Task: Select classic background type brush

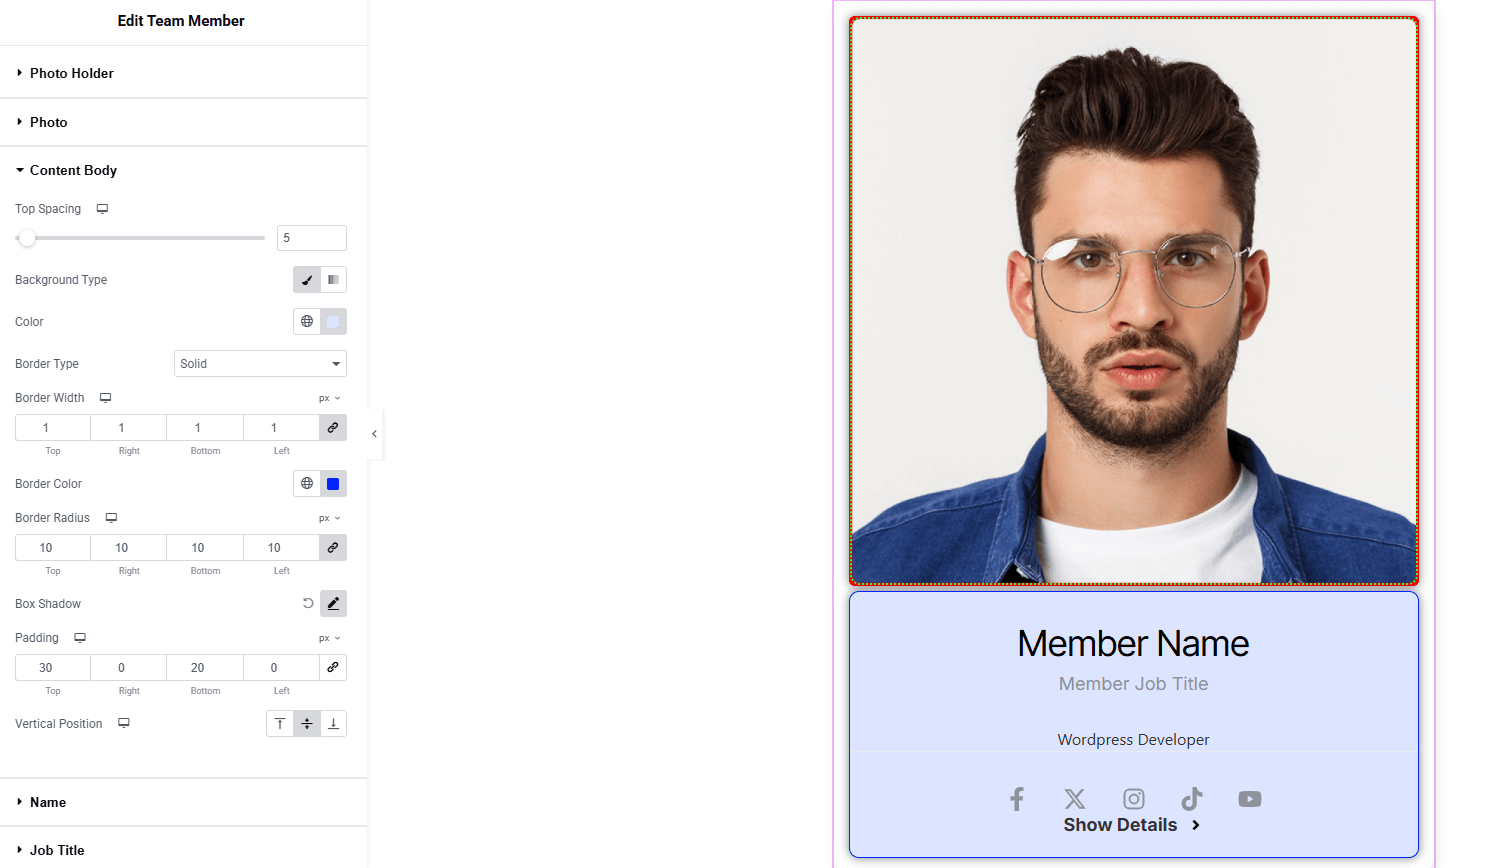Action: click(x=307, y=280)
